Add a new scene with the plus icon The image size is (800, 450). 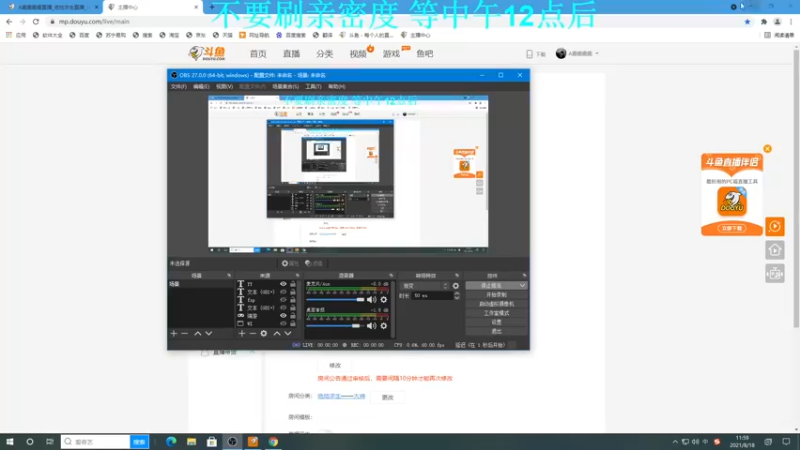point(174,333)
